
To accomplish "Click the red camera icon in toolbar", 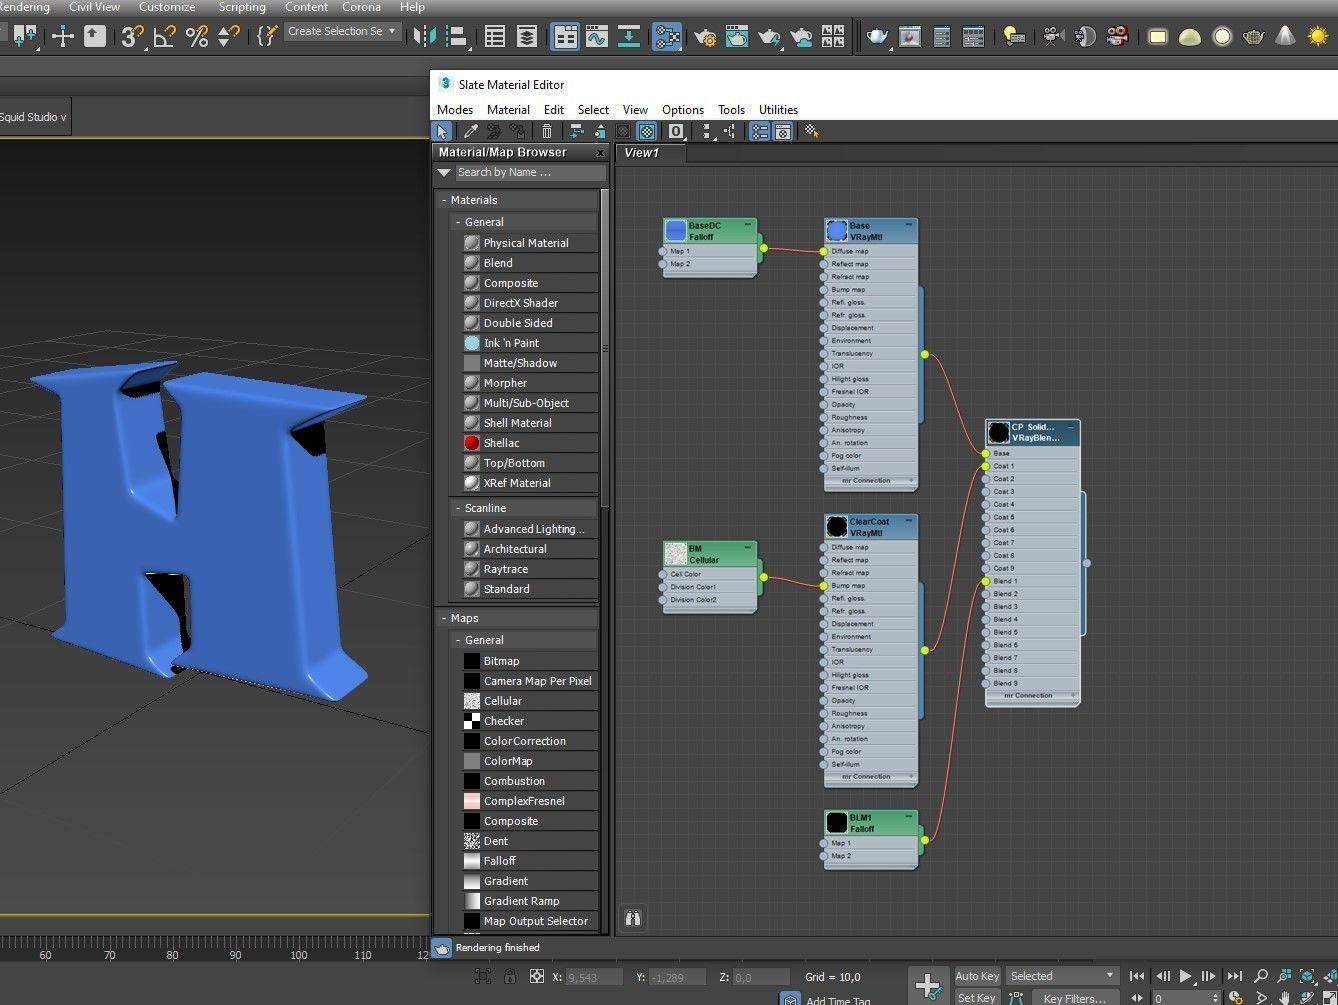I will pyautogui.click(x=1118, y=37).
